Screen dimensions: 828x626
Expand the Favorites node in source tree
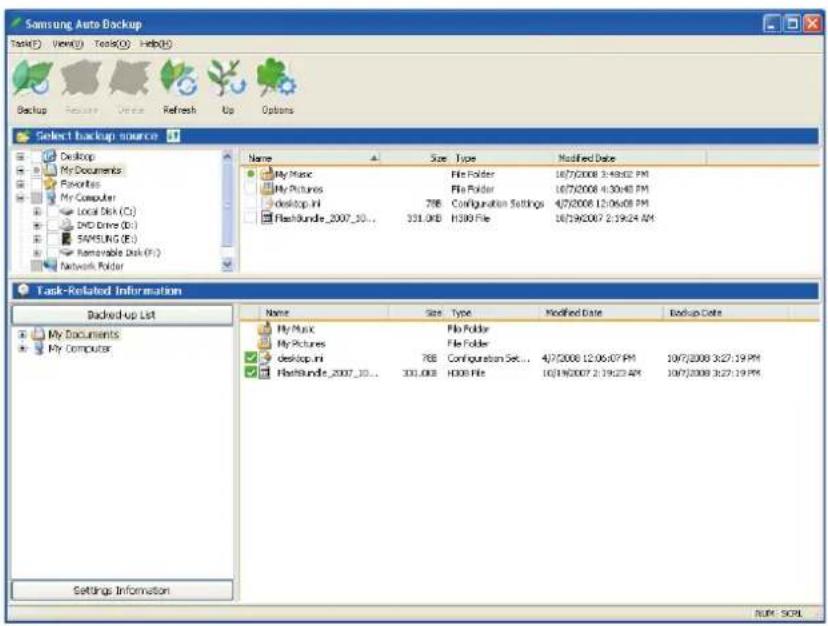point(20,184)
